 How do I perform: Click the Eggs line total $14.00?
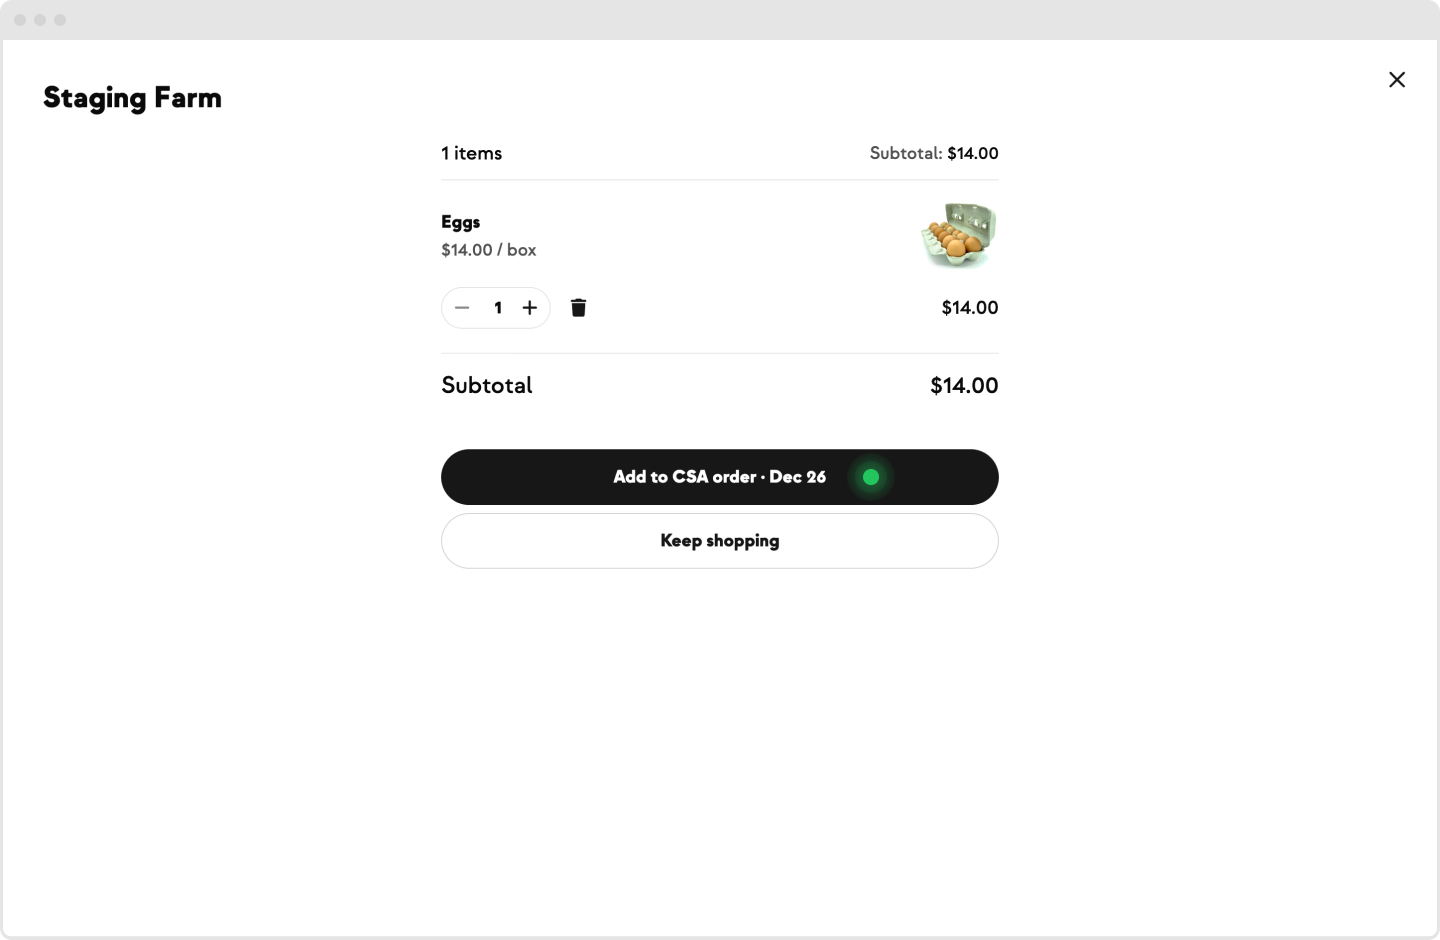970,308
